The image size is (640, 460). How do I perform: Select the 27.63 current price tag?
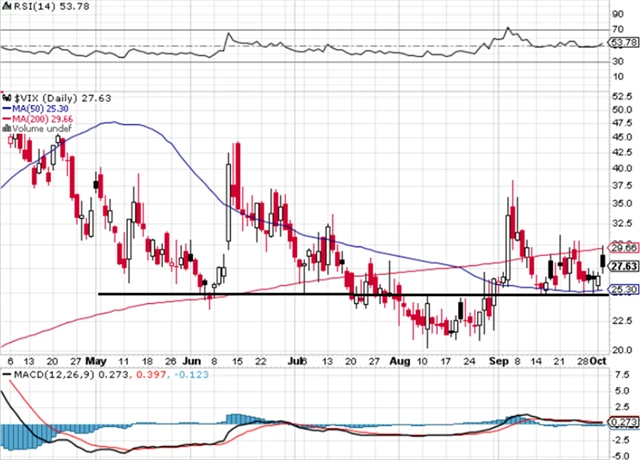(623, 267)
